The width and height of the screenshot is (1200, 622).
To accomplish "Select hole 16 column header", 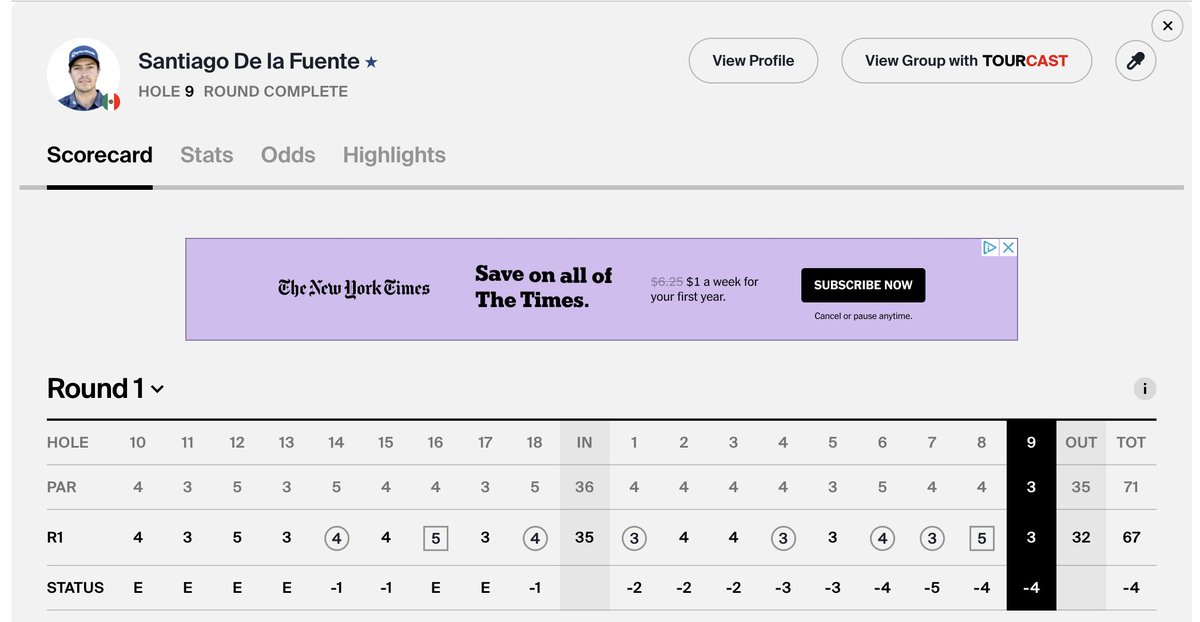I will pos(435,443).
